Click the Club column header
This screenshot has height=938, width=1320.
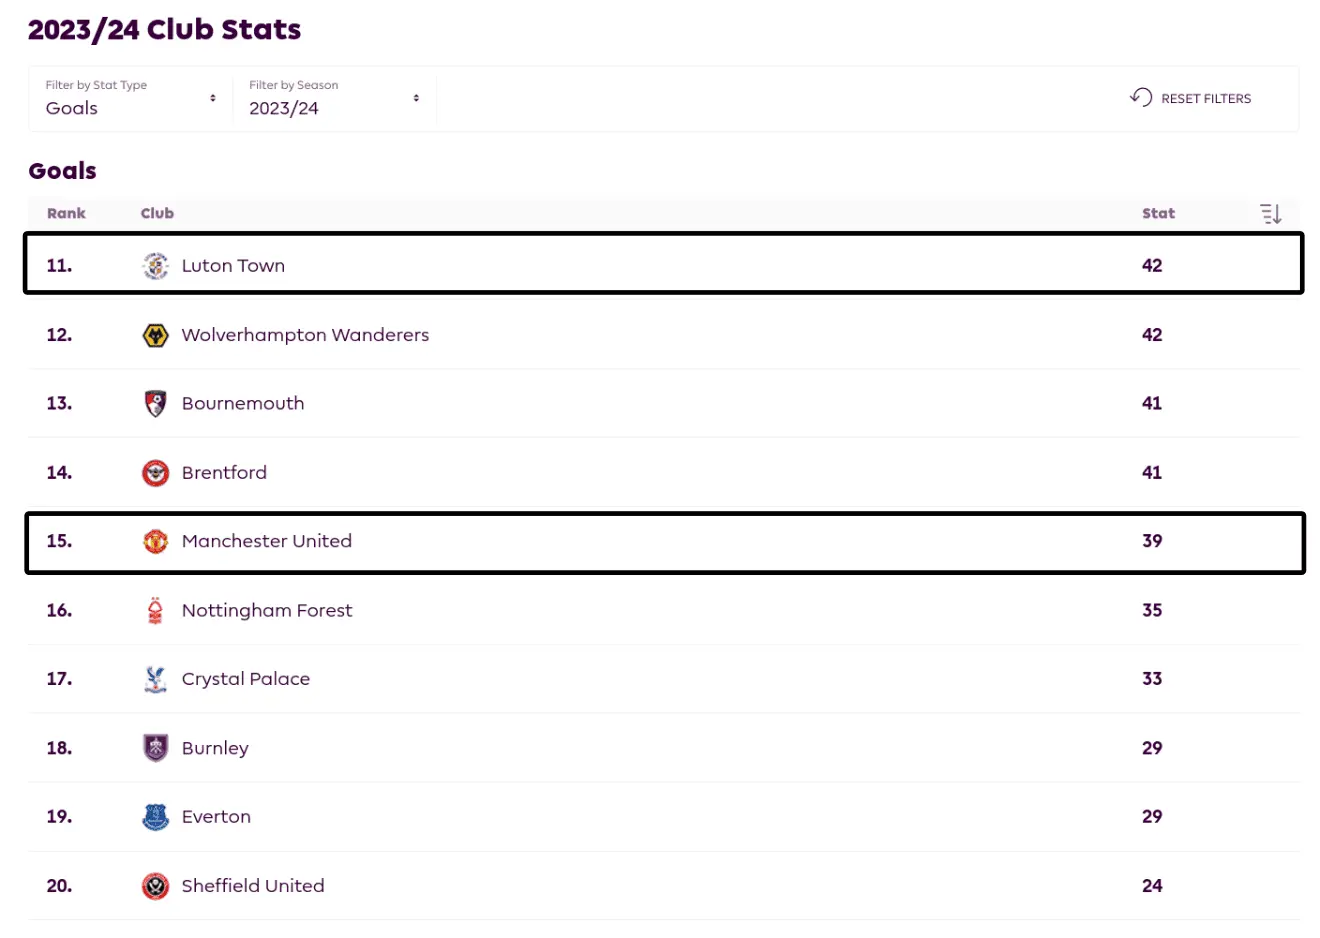coord(157,213)
